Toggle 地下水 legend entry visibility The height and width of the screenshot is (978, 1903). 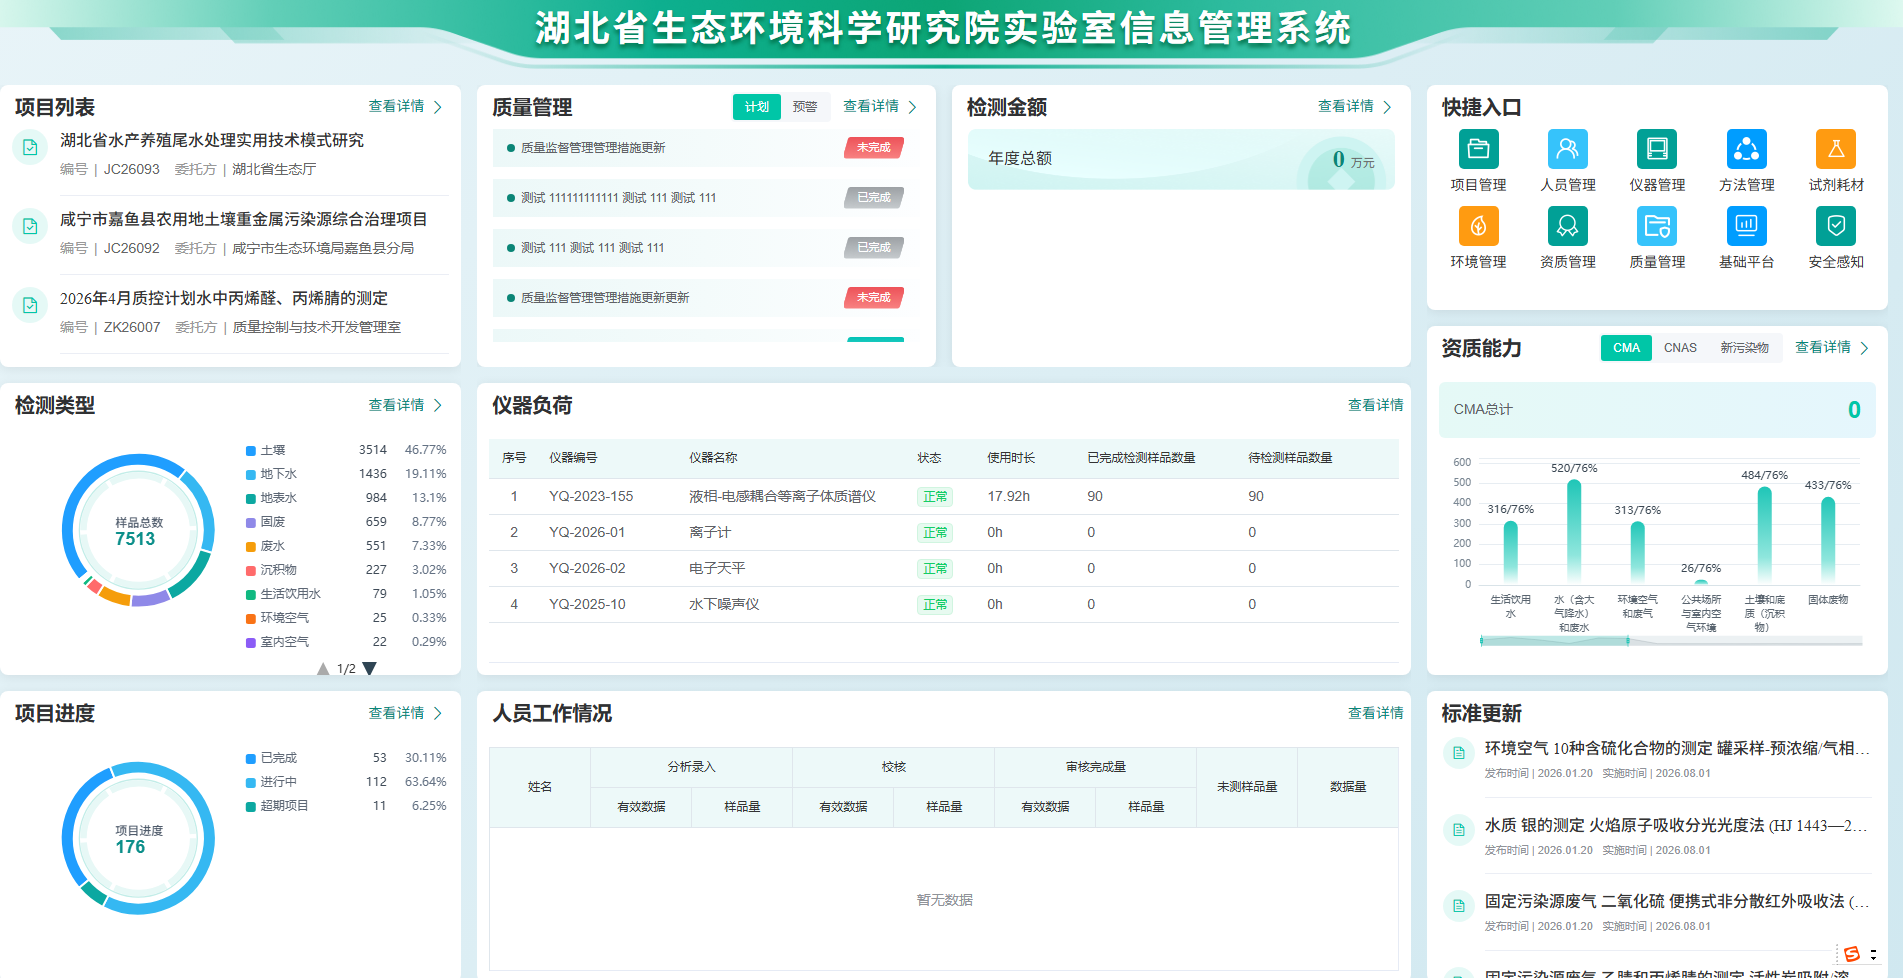pyautogui.click(x=271, y=474)
